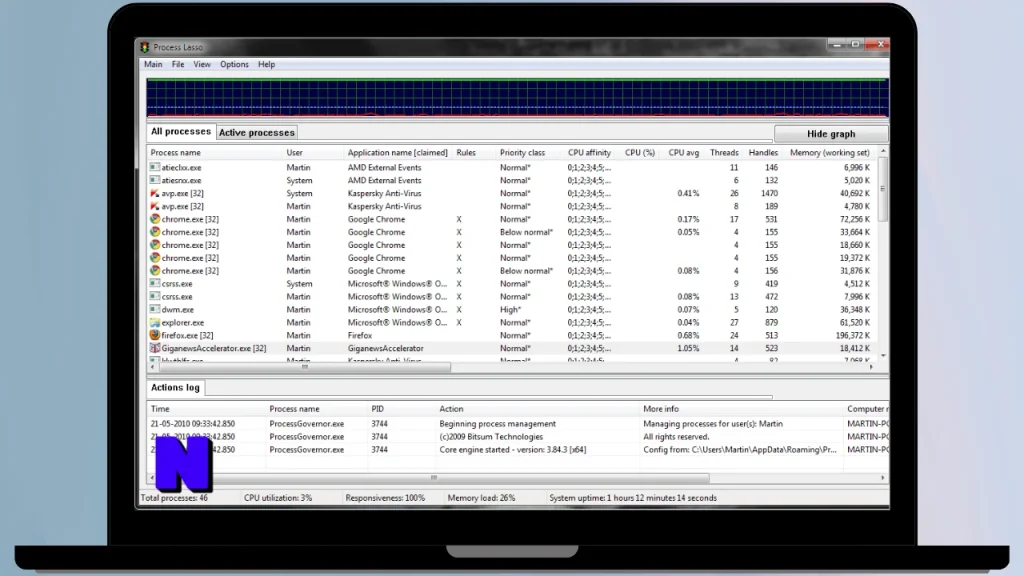
Task: Open the Main menu
Action: click(x=153, y=65)
